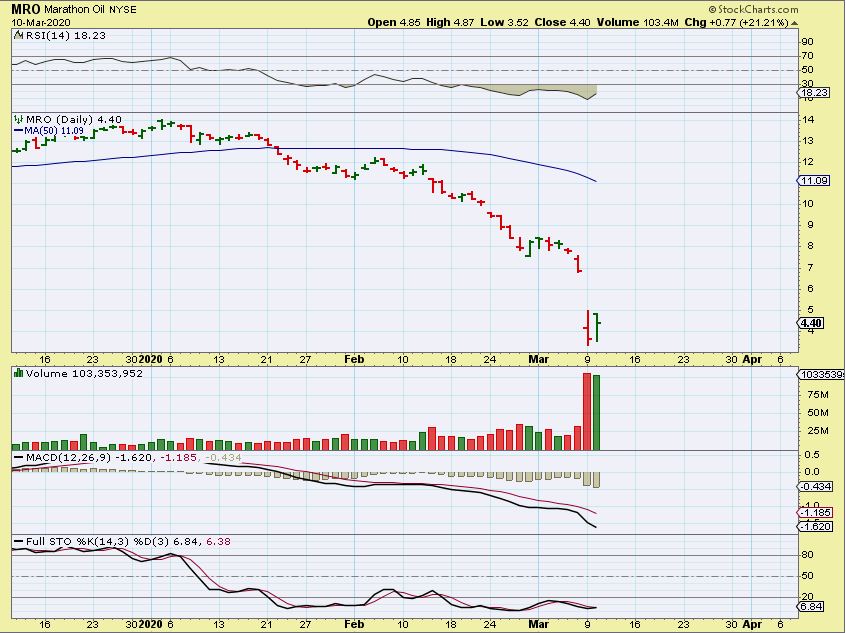Click the 18.23 RSI value tag on the right axis
The height and width of the screenshot is (633, 846).
pyautogui.click(x=813, y=93)
